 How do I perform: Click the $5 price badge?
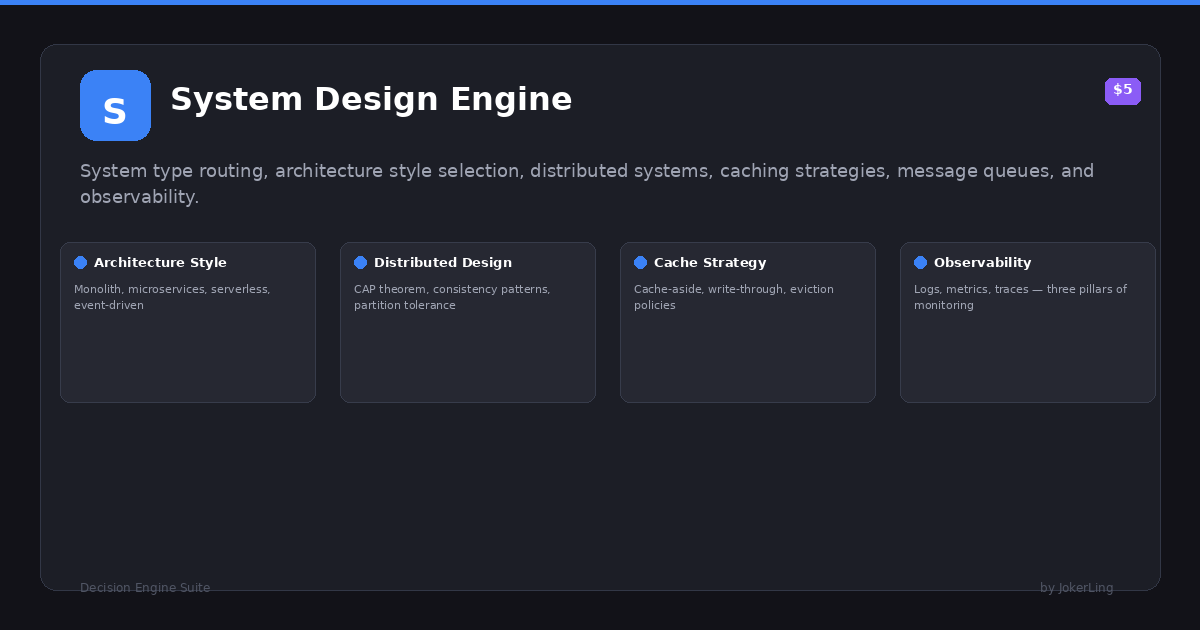(x=1122, y=91)
